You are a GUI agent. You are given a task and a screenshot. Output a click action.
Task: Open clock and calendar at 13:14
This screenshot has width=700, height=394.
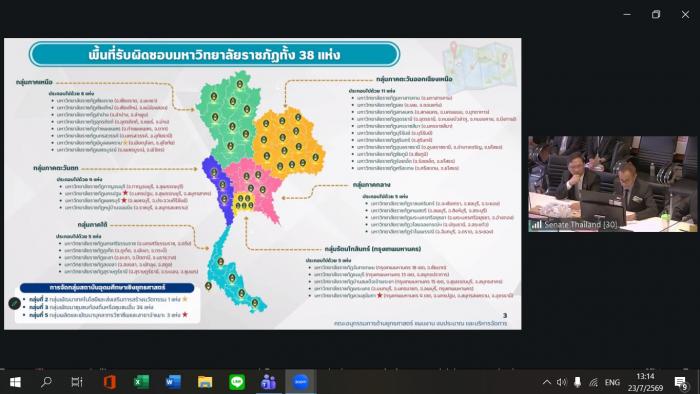[646, 382]
